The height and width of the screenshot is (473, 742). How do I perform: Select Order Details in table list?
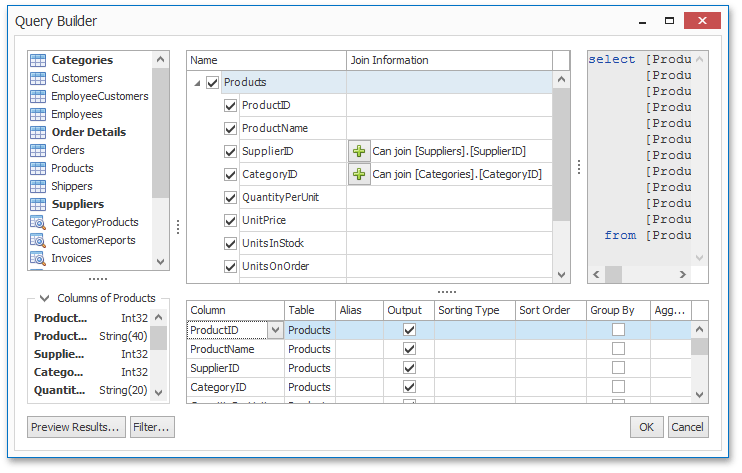[89, 132]
